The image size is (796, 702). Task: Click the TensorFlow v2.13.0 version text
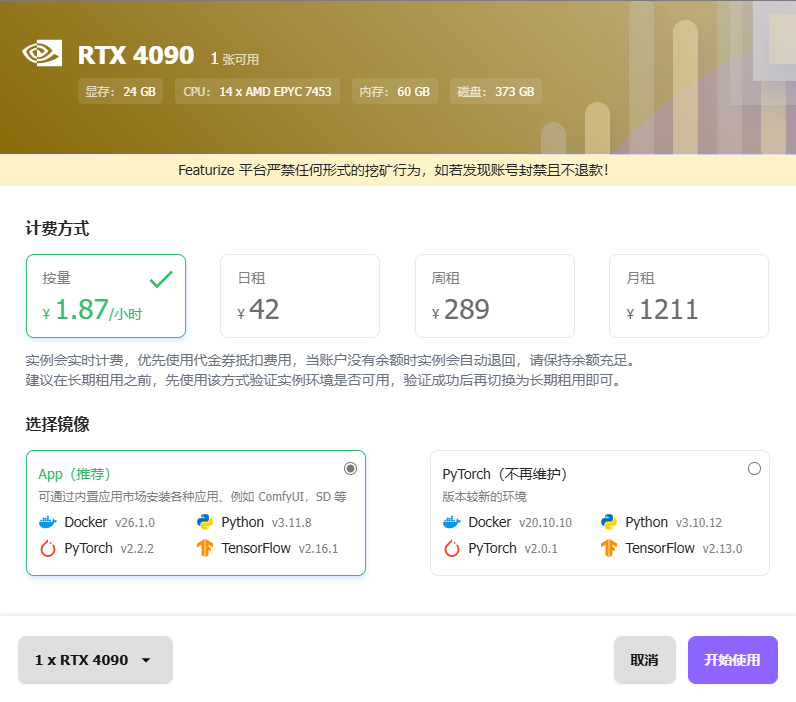tap(722, 549)
